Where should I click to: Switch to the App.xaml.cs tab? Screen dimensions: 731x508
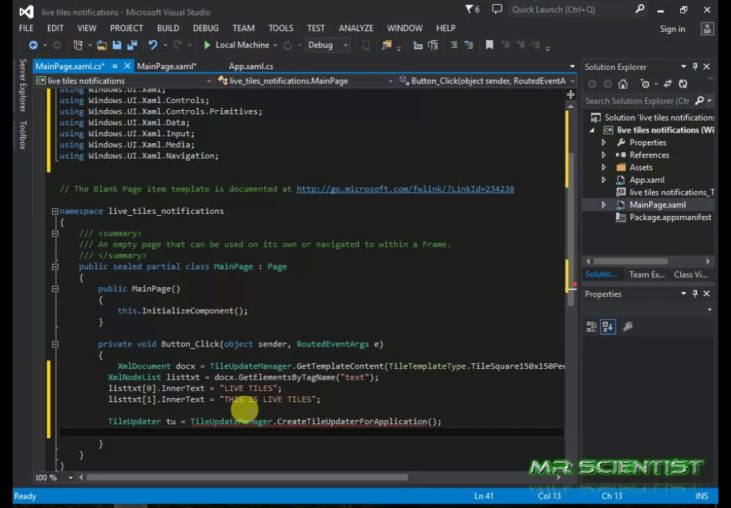click(x=251, y=66)
